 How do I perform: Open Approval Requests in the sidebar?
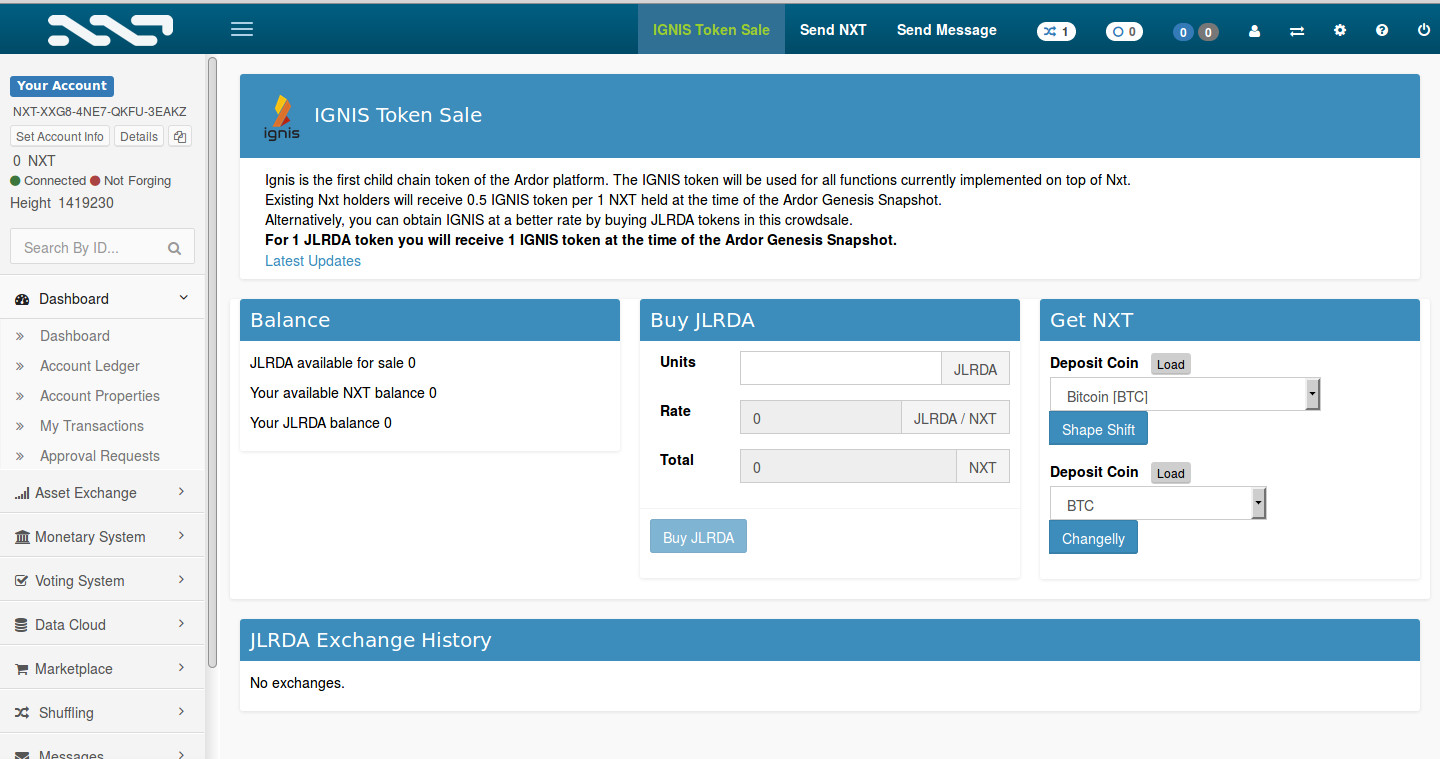pyautogui.click(x=100, y=456)
